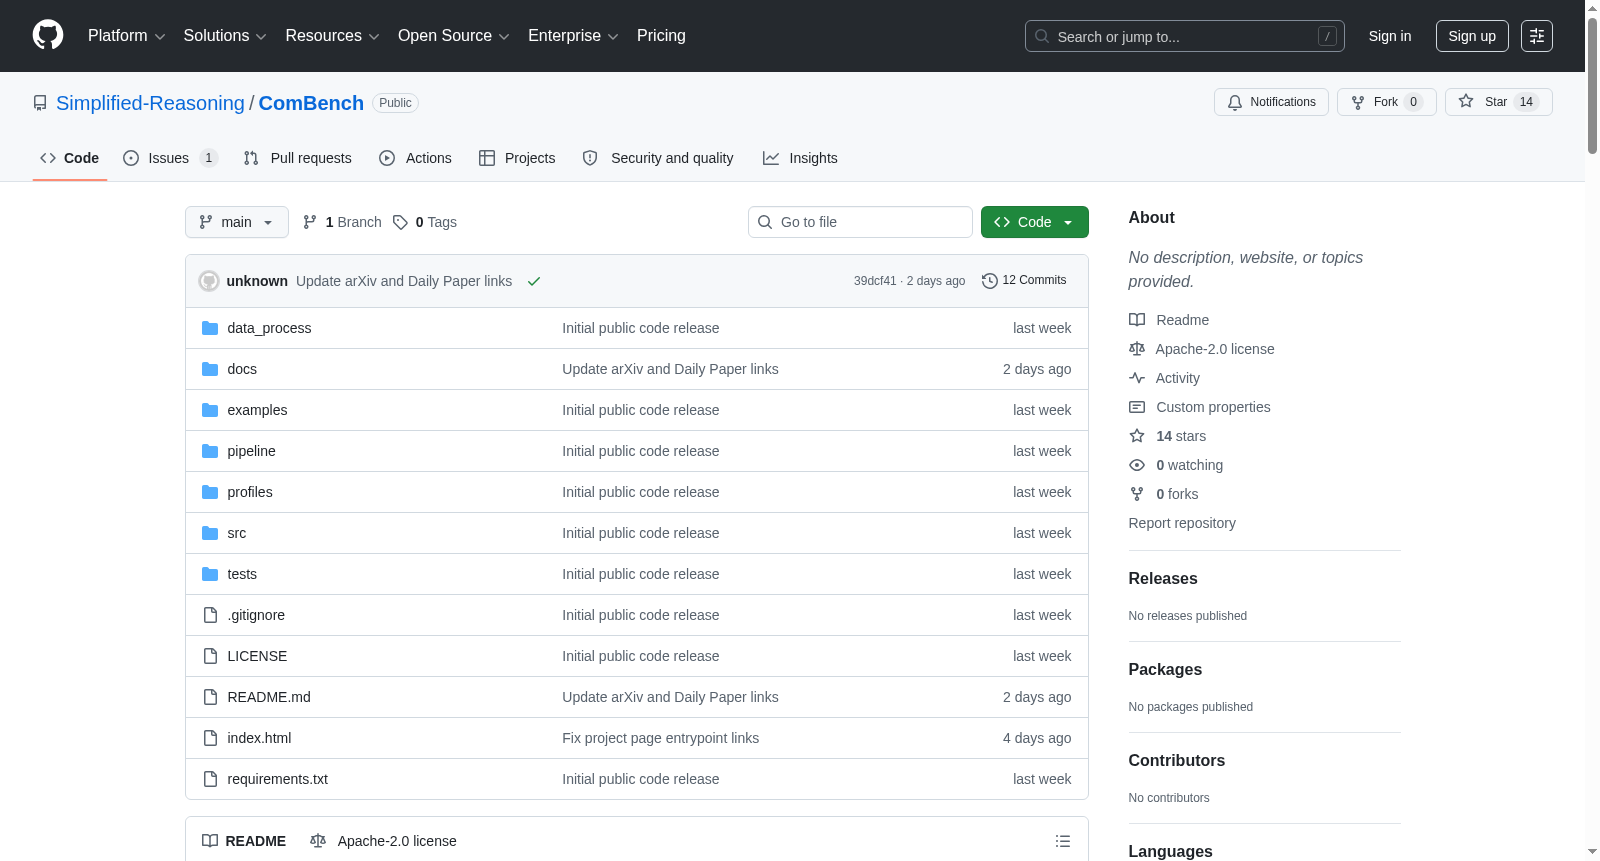Select the Apache-2.0 license tab
This screenshot has height=861, width=1600.
pyautogui.click(x=383, y=841)
